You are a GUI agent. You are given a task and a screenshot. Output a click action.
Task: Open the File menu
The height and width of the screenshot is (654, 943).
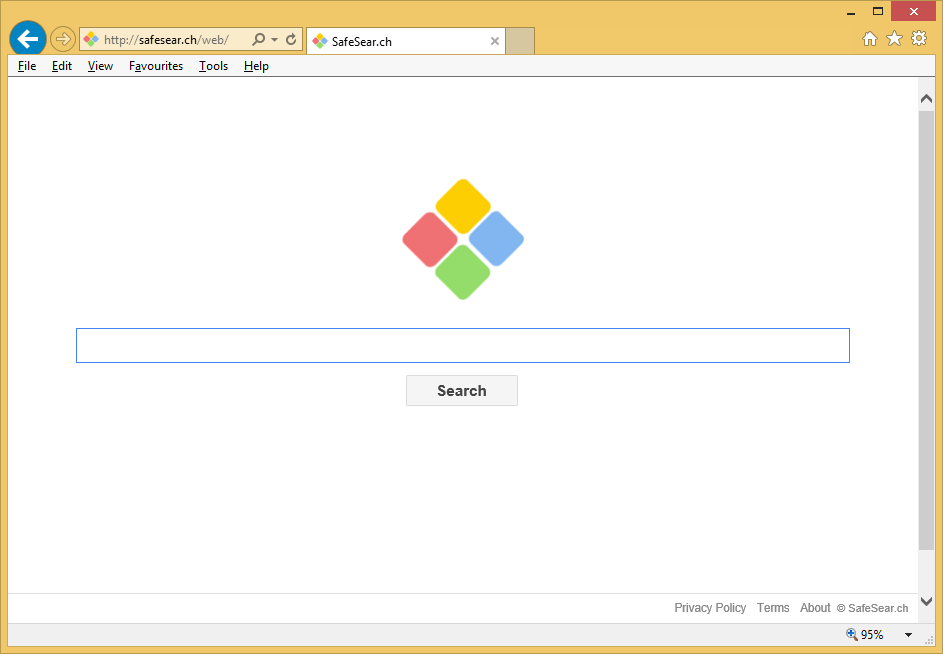(27, 66)
